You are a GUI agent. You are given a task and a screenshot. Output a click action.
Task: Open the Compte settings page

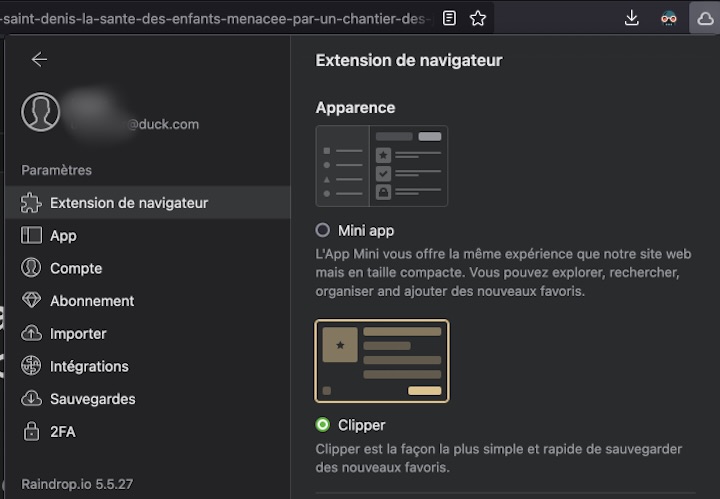(76, 268)
